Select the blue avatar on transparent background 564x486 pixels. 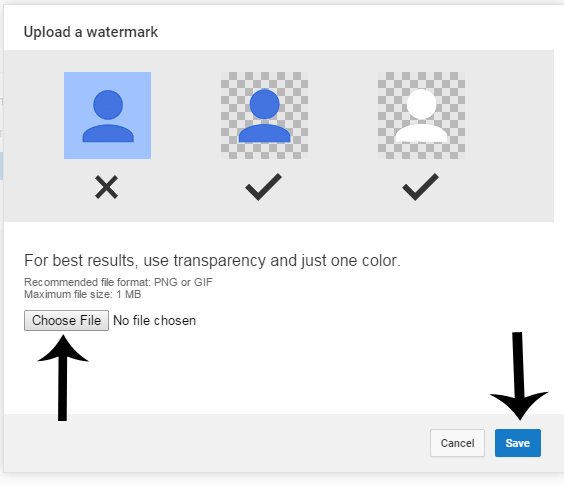pos(264,115)
